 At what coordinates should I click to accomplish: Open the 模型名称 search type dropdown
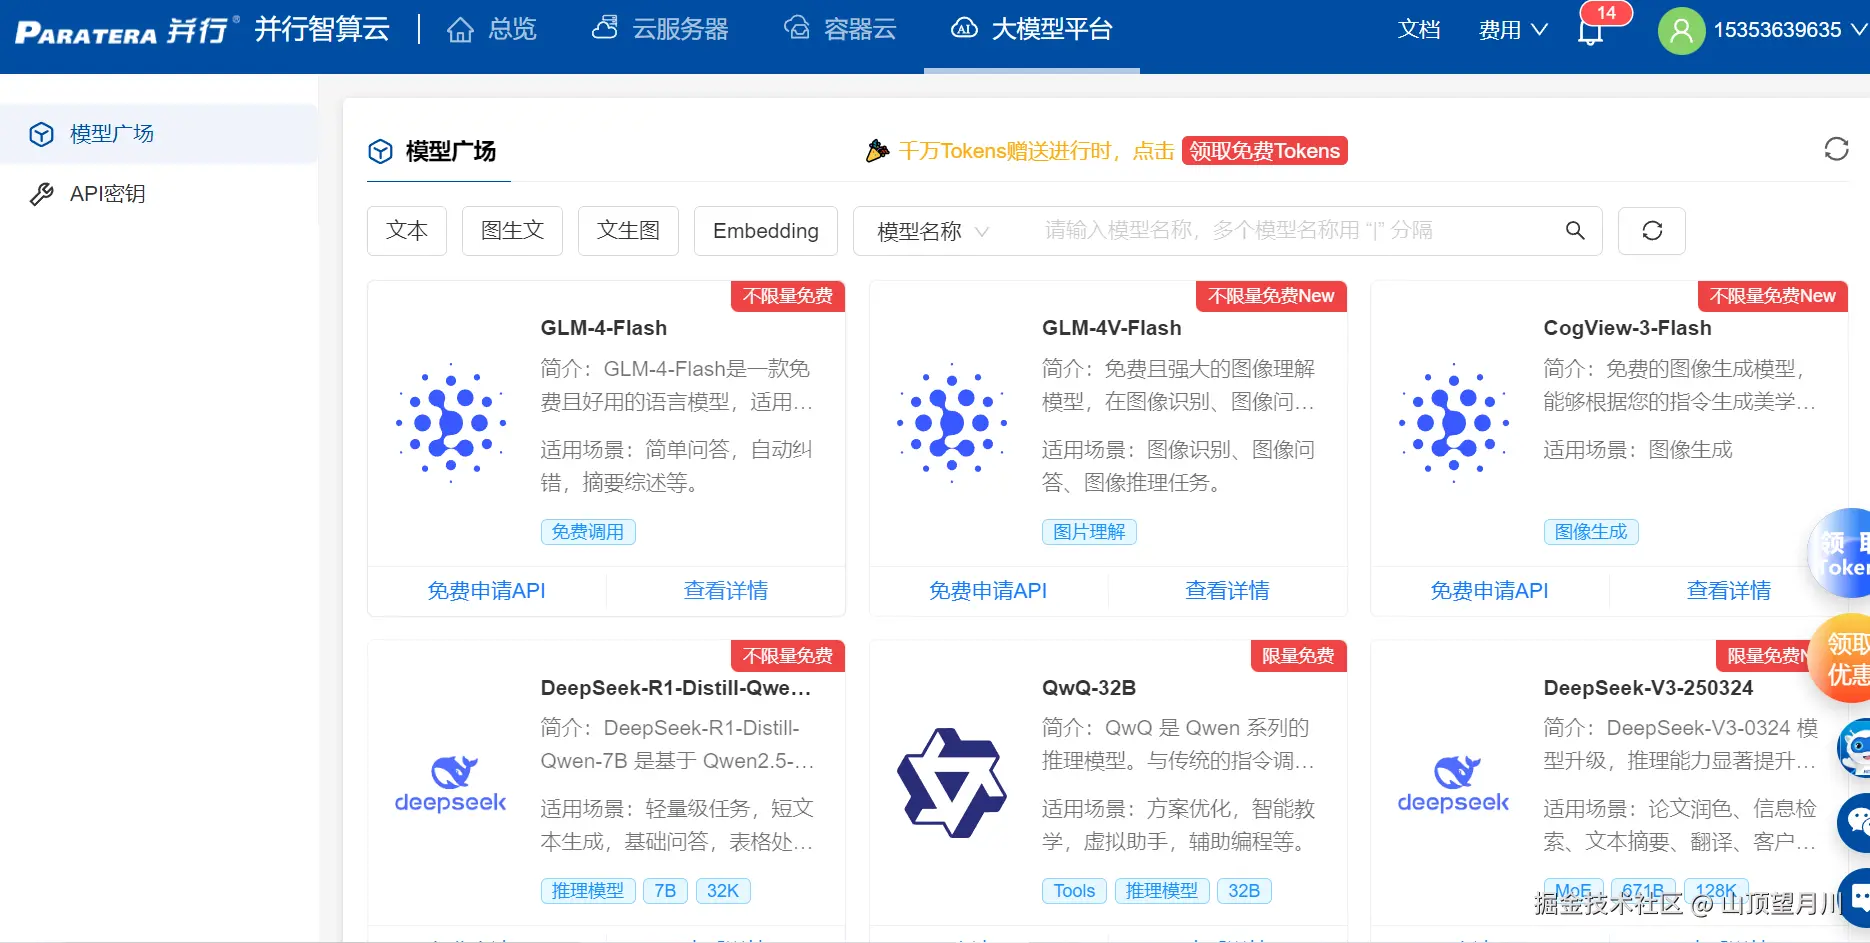click(x=933, y=232)
